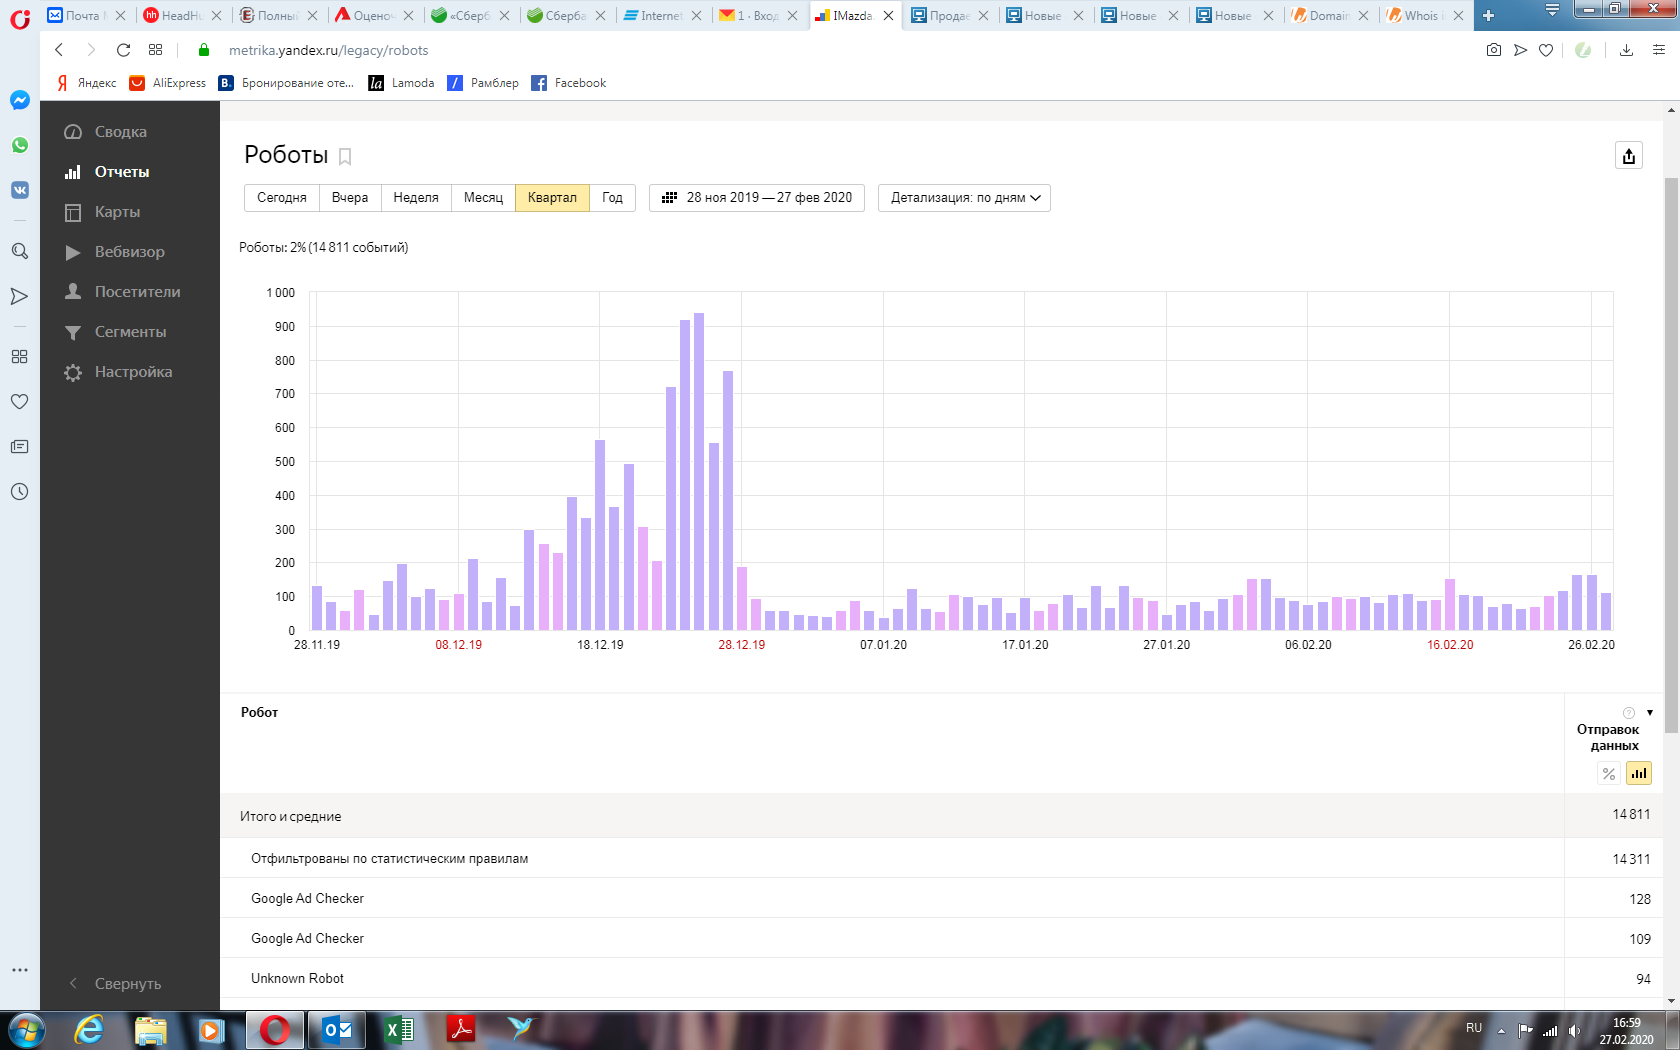The image size is (1680, 1050).
Task: Switch table values to absolute numbers
Action: click(x=1638, y=773)
